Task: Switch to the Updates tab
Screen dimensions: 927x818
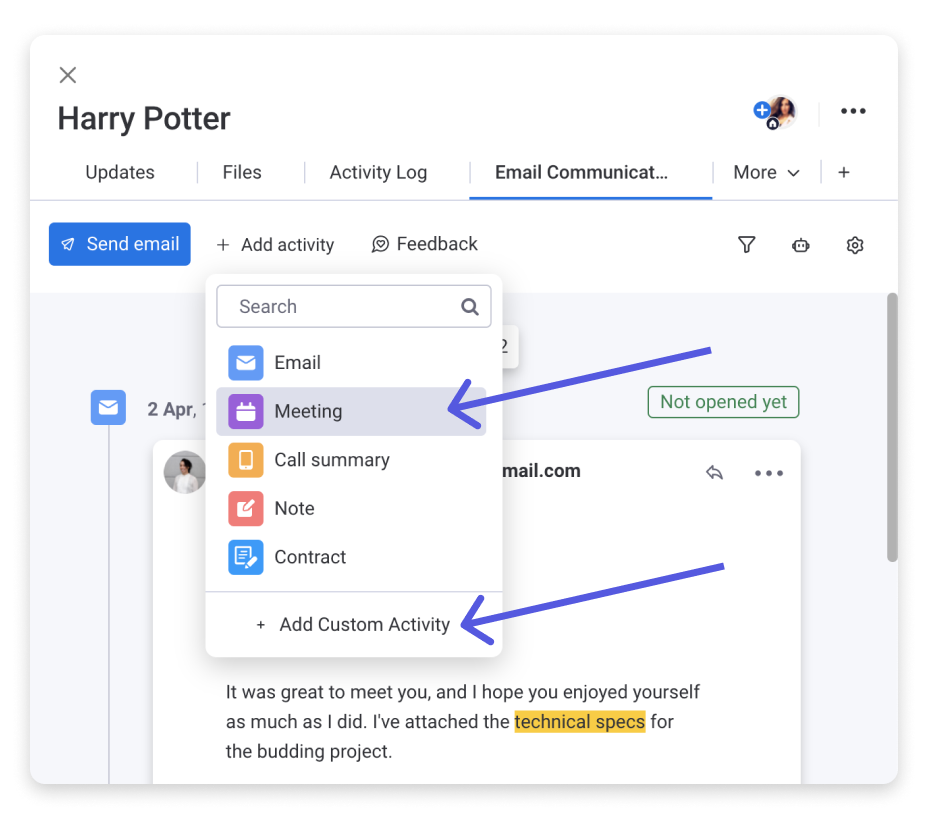Action: (120, 172)
